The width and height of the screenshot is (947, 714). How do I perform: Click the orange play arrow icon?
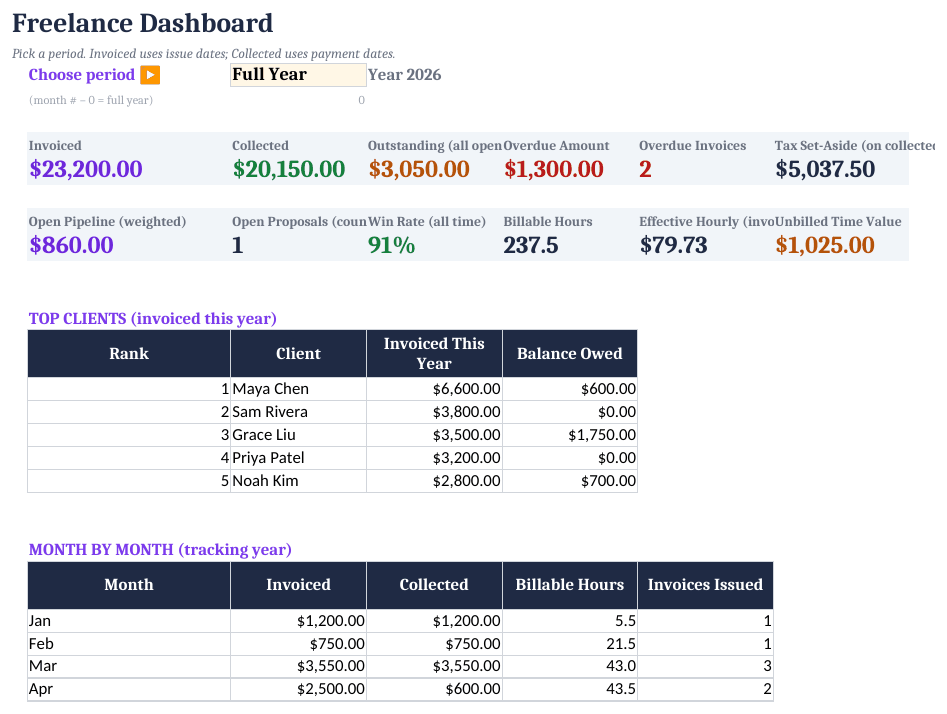150,75
